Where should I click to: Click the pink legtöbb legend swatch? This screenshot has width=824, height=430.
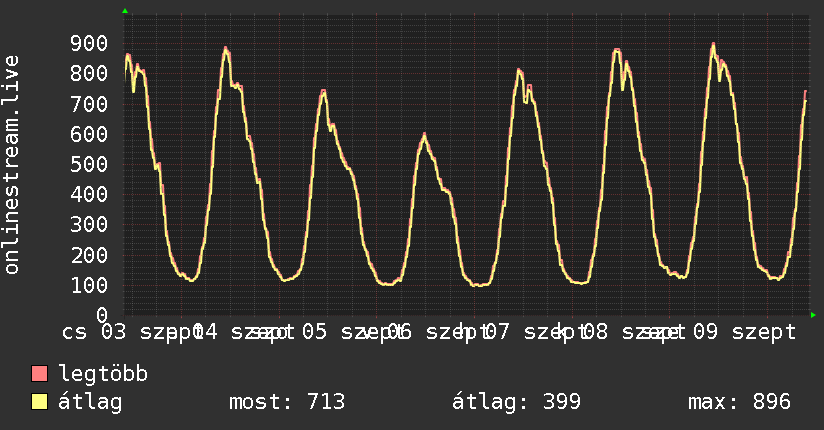[x=39, y=373]
